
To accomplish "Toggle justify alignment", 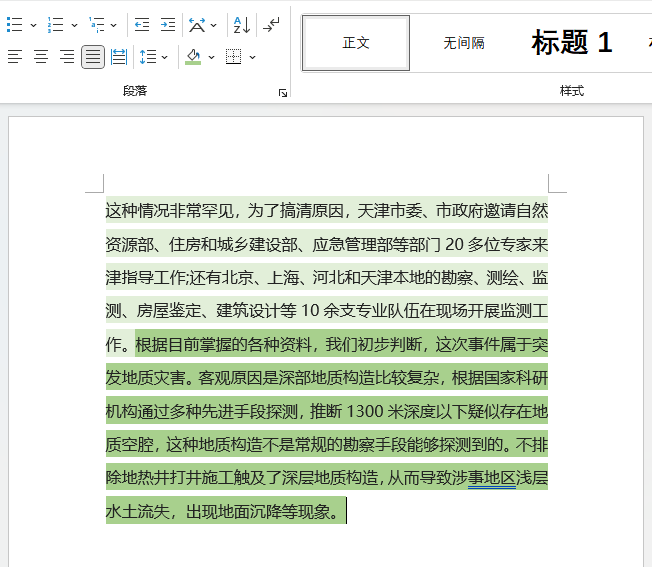I will 93,57.
